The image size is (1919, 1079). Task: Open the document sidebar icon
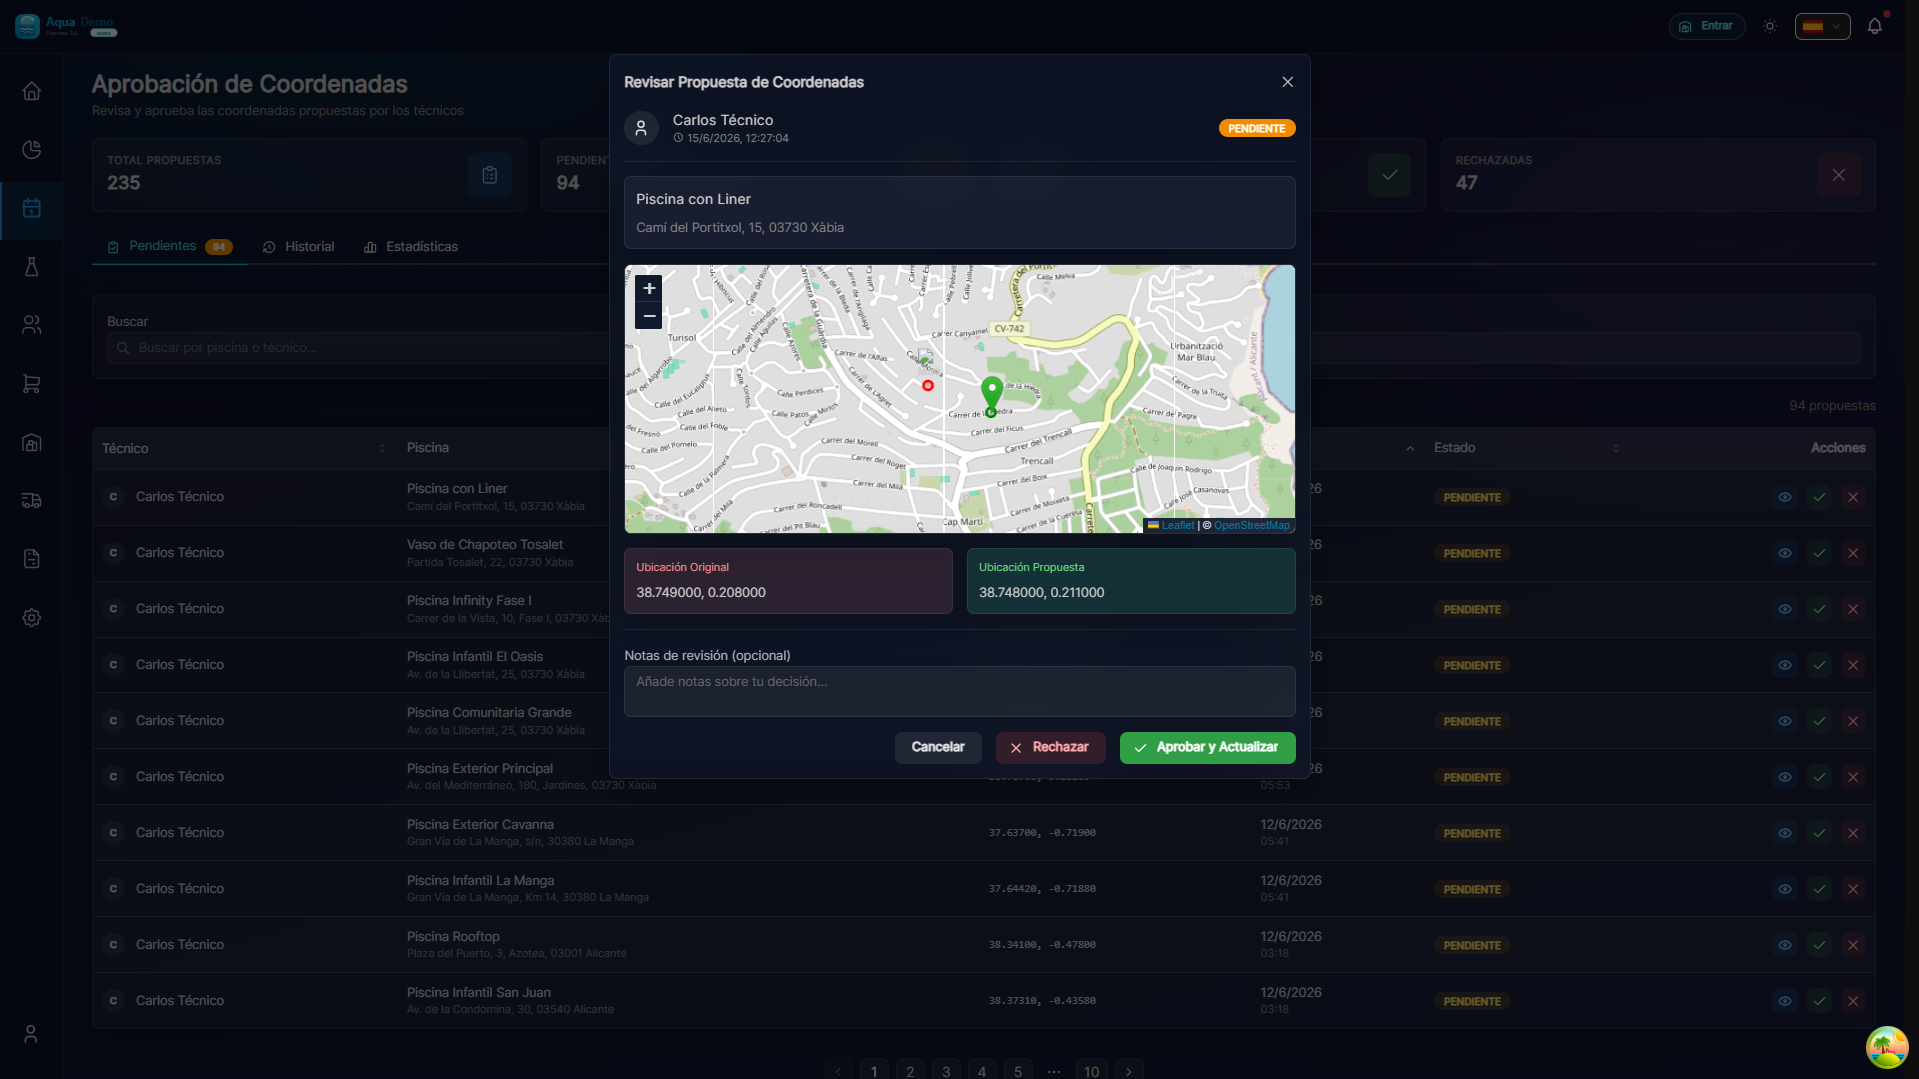(x=31, y=559)
